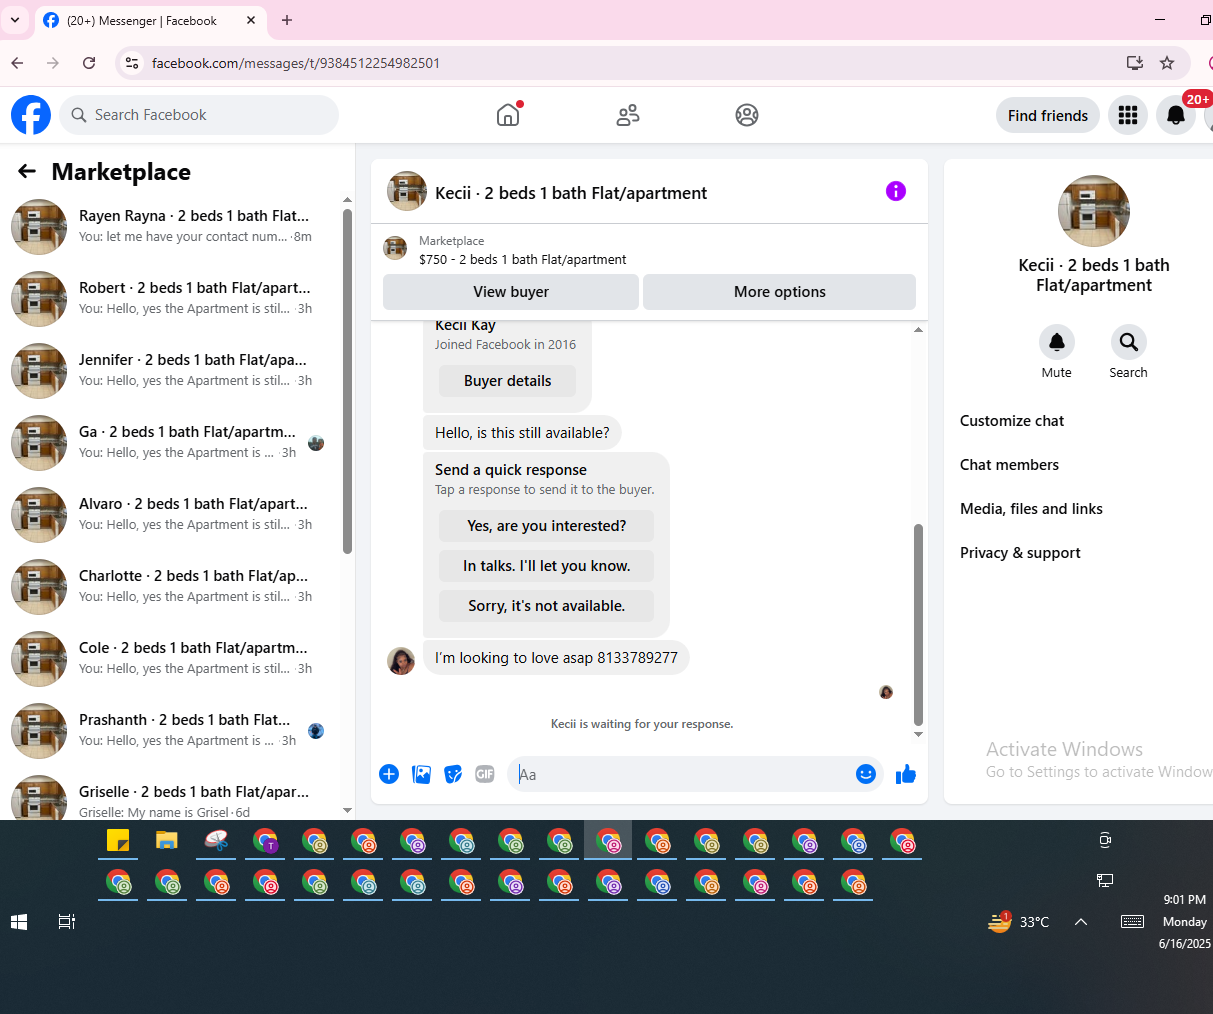
Task: Open Griselle conversation in list
Action: [170, 797]
